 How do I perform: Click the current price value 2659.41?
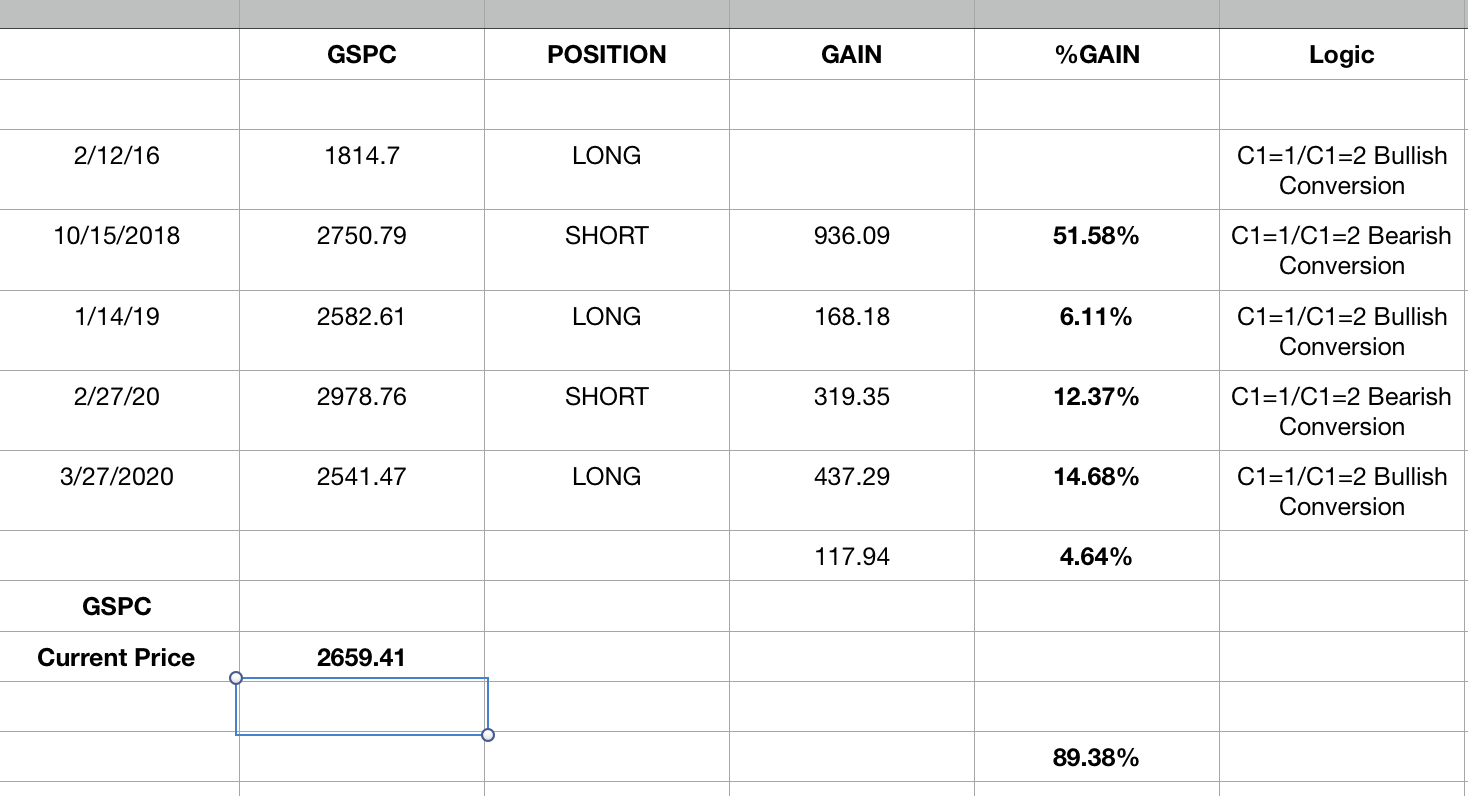(x=362, y=657)
